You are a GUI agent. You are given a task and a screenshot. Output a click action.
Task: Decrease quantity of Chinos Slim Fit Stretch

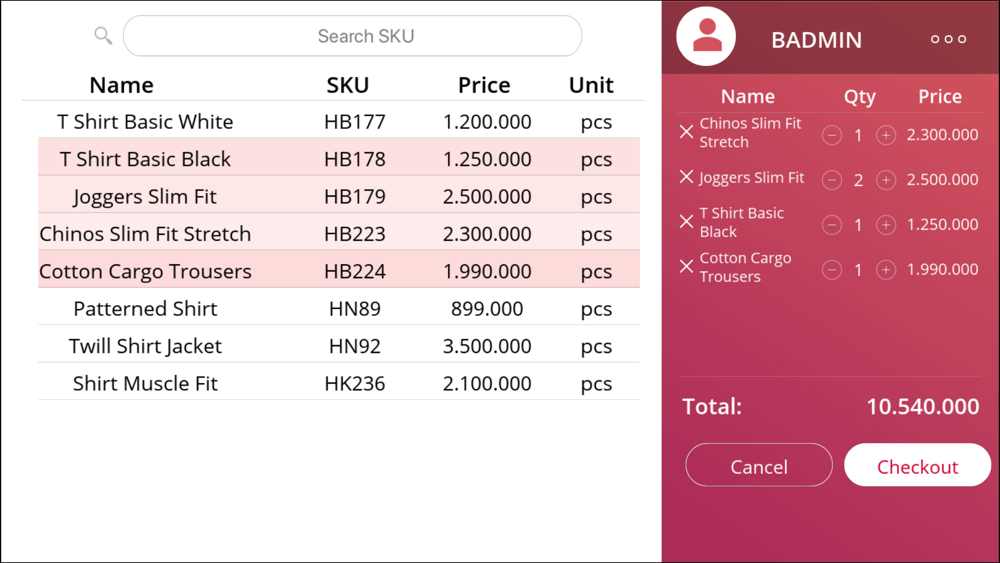point(832,135)
